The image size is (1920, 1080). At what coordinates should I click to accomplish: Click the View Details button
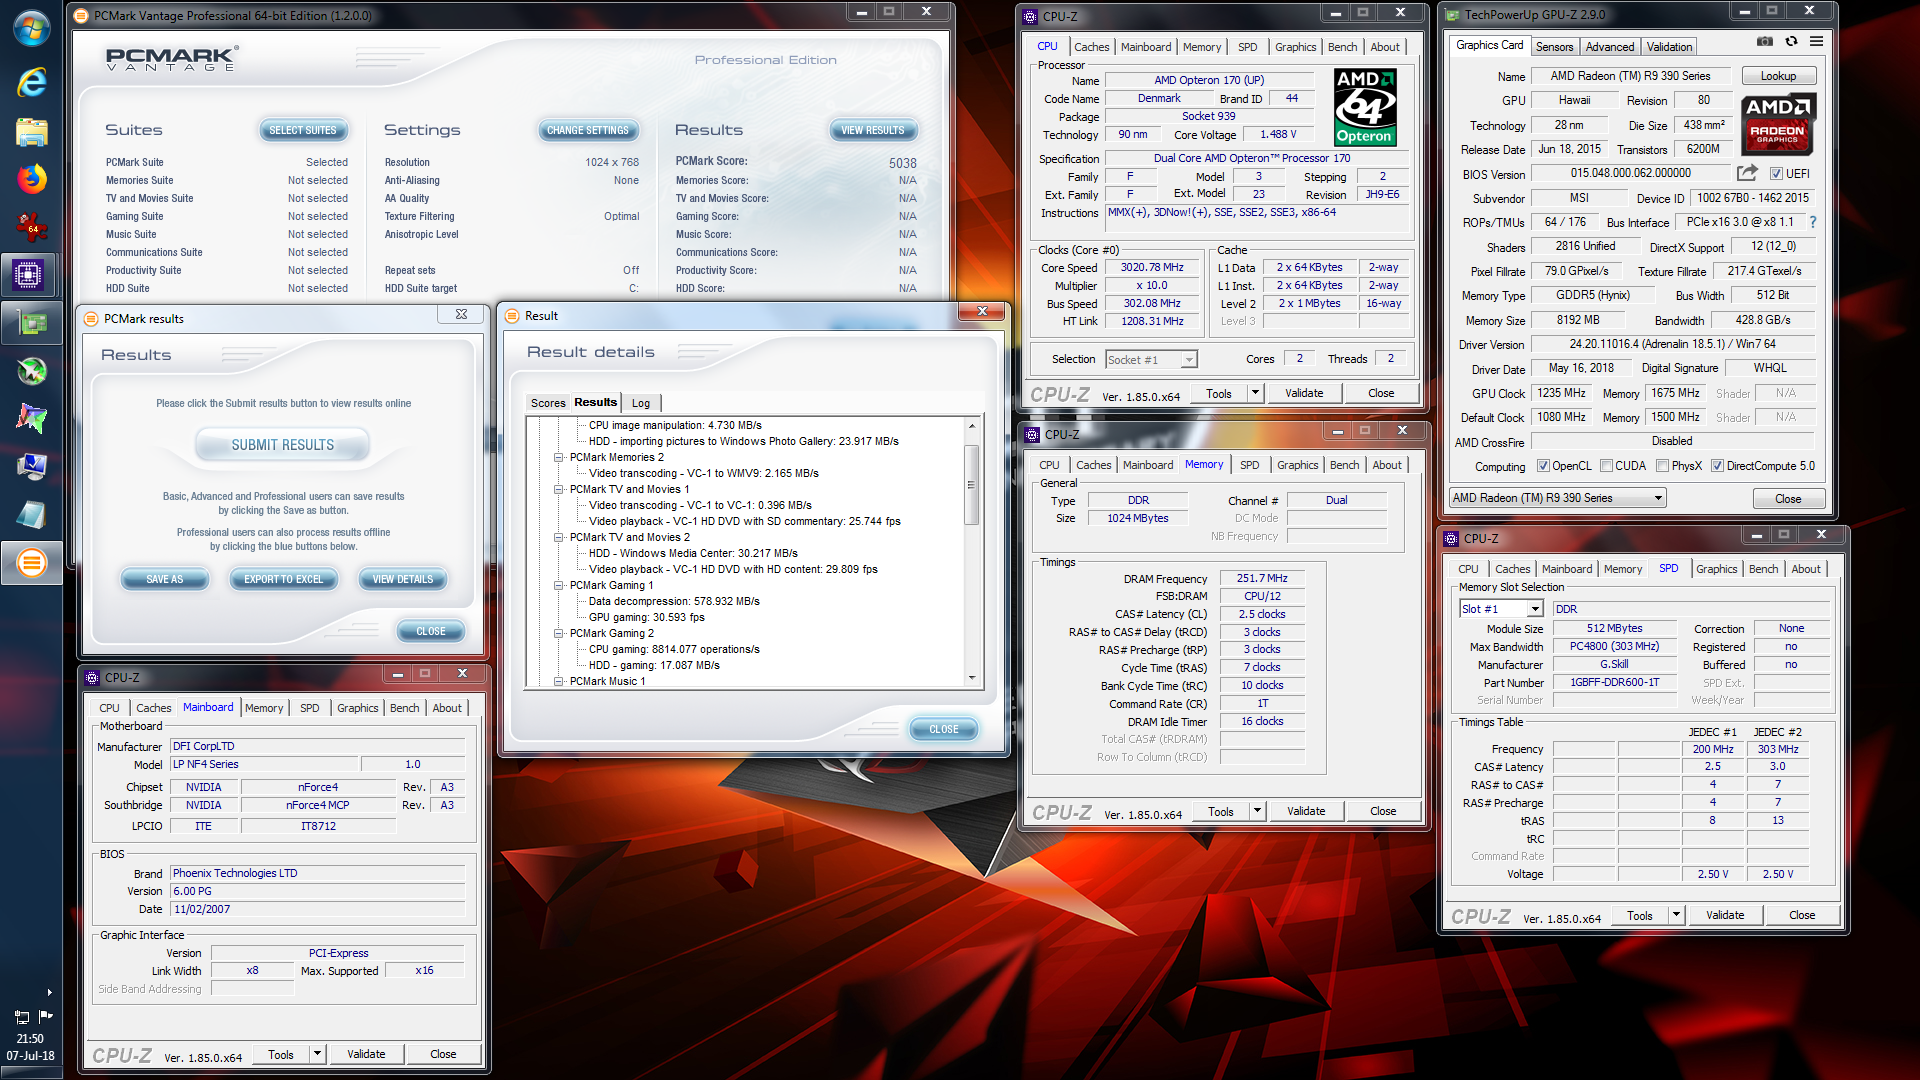tap(403, 579)
